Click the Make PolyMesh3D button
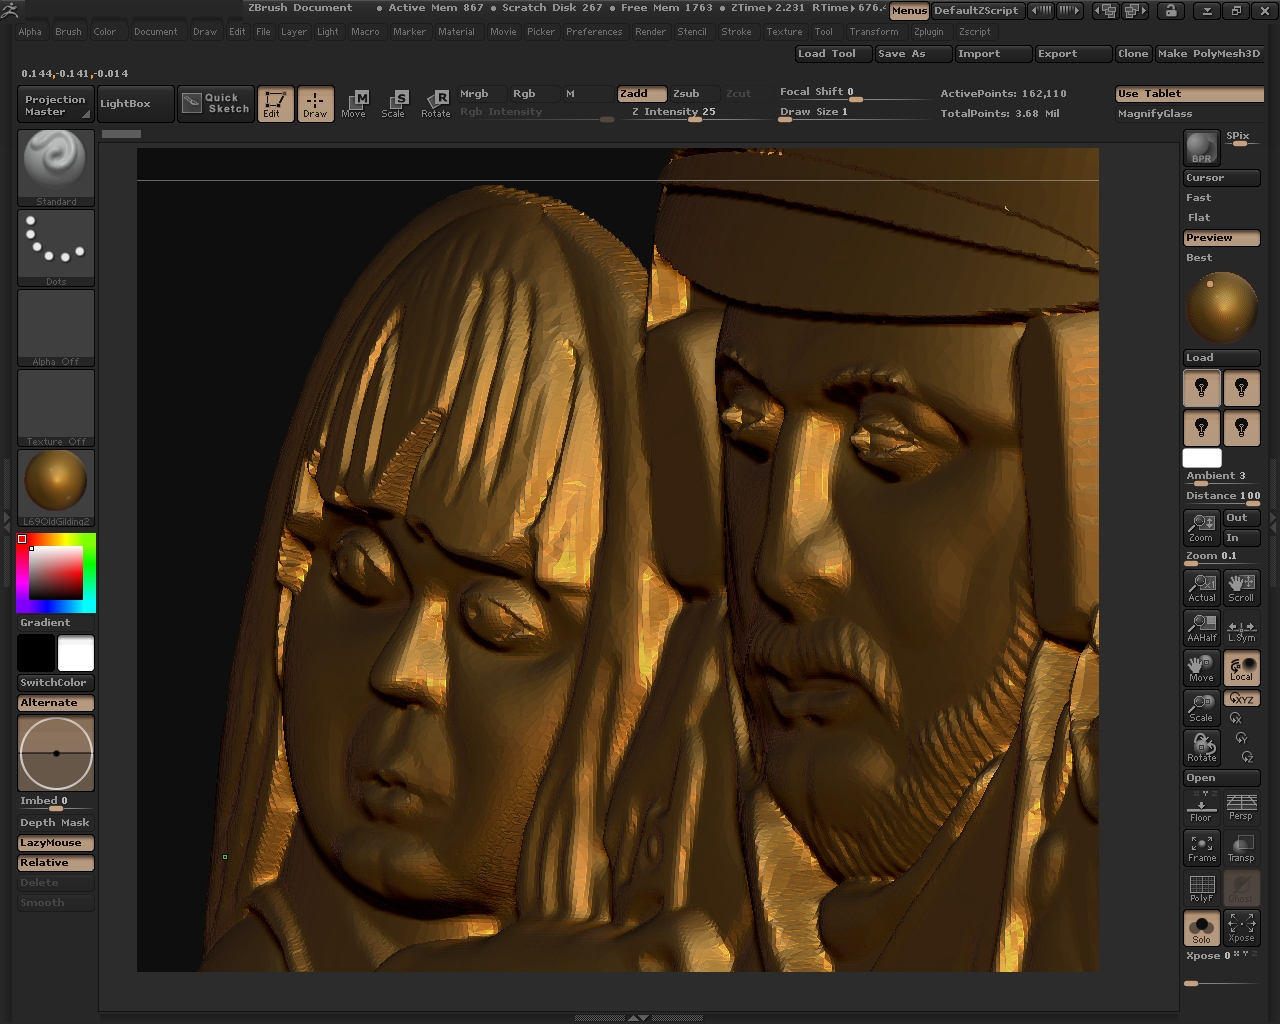Image resolution: width=1280 pixels, height=1024 pixels. [1208, 54]
